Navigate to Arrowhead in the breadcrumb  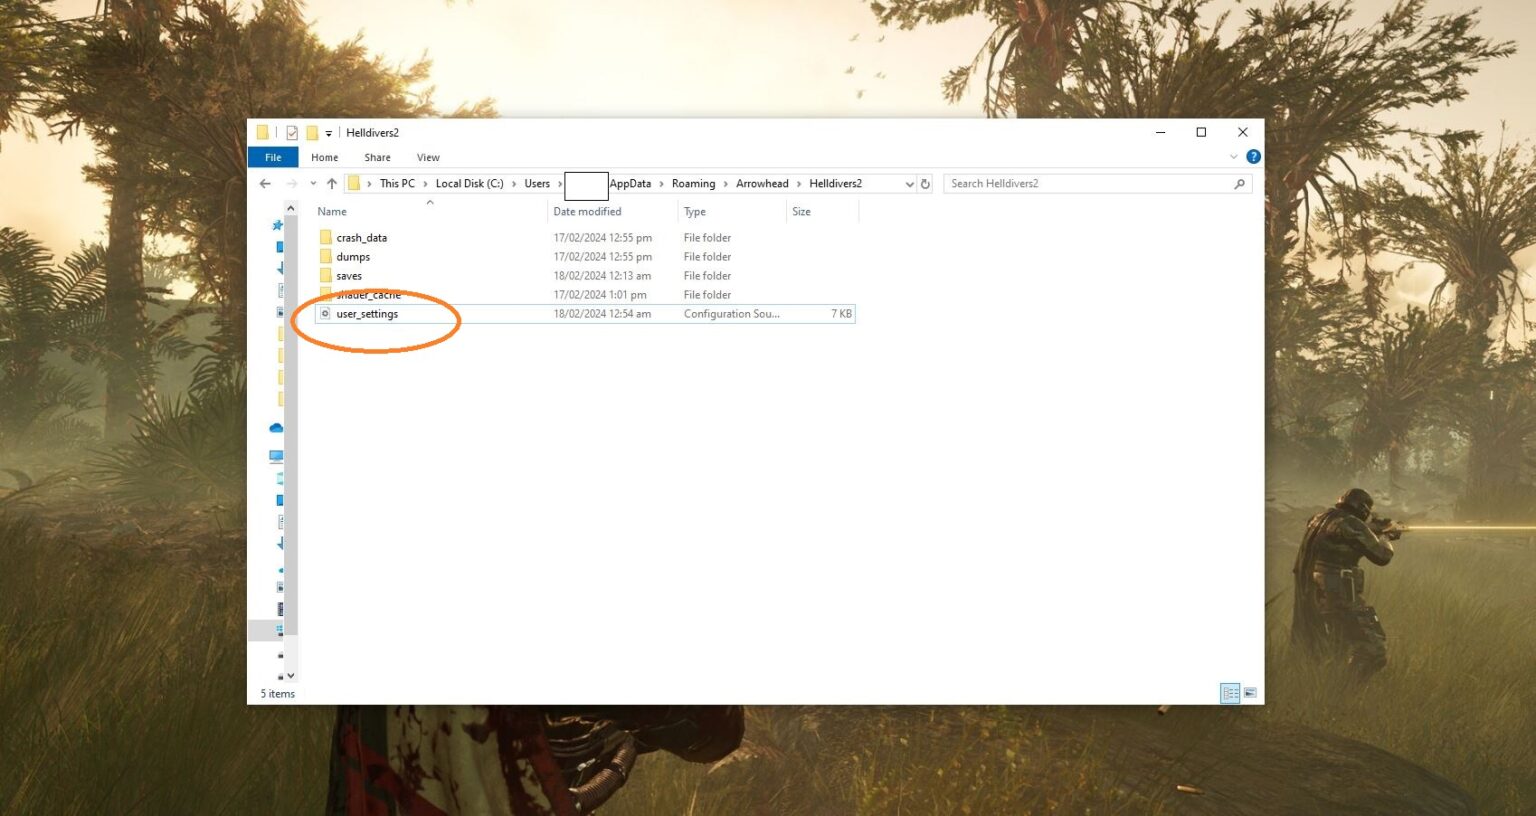tap(762, 184)
